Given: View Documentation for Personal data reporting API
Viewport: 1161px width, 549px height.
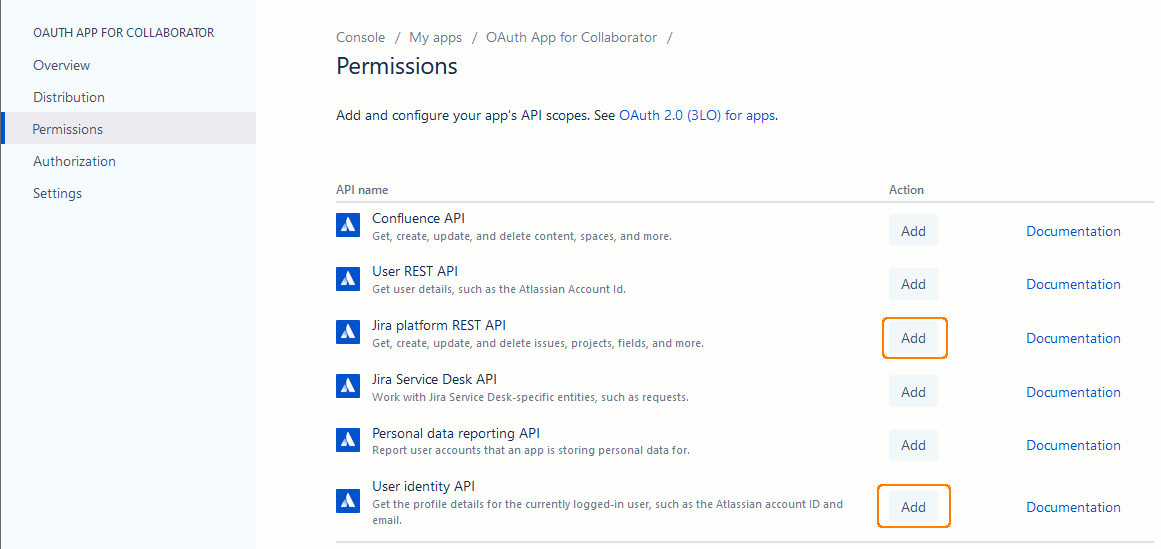Looking at the screenshot, I should pos(1073,445).
